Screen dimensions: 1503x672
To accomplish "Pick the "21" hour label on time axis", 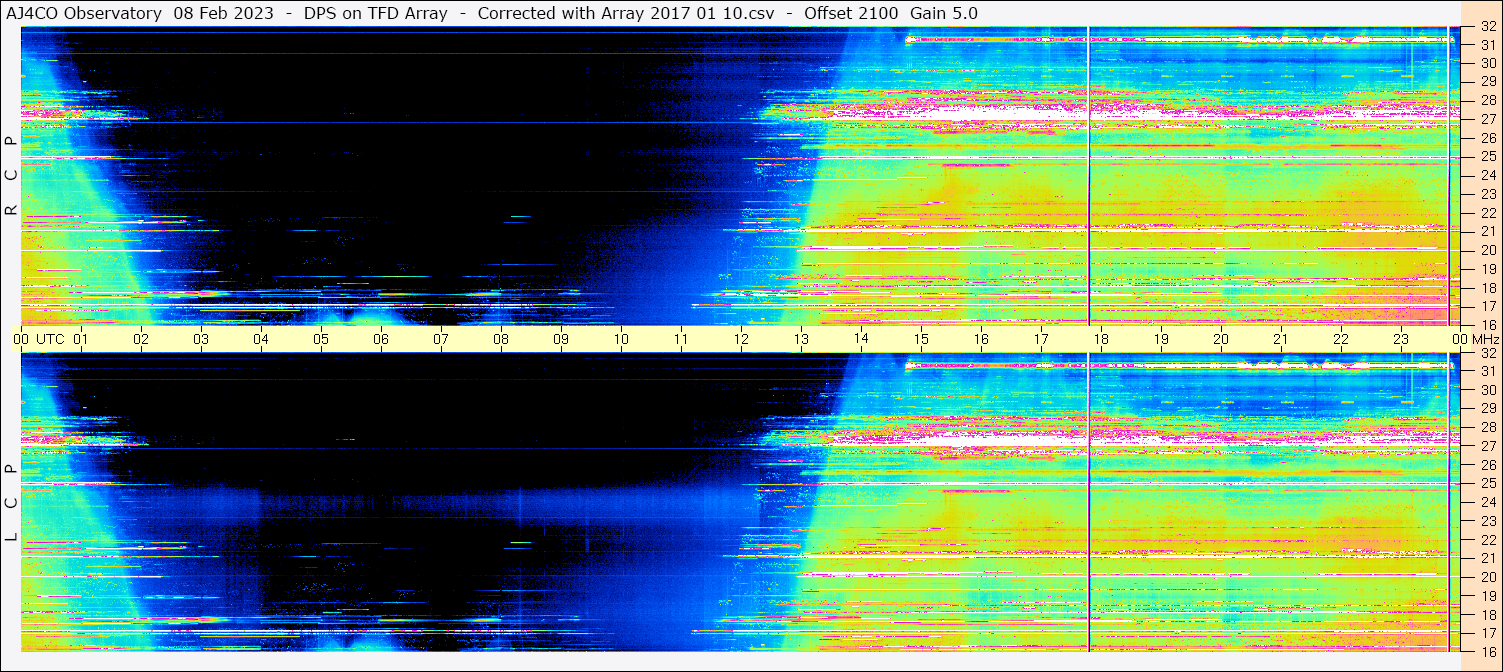I will (1281, 339).
